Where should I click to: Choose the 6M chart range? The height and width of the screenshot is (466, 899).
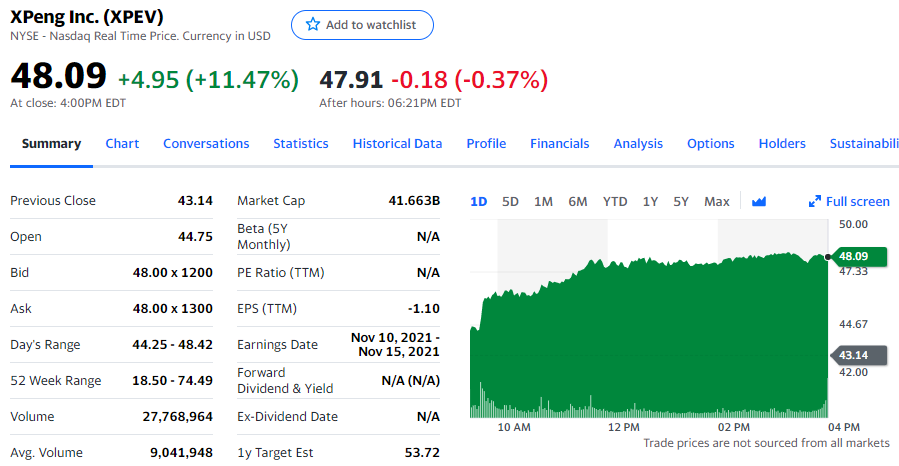pos(578,201)
